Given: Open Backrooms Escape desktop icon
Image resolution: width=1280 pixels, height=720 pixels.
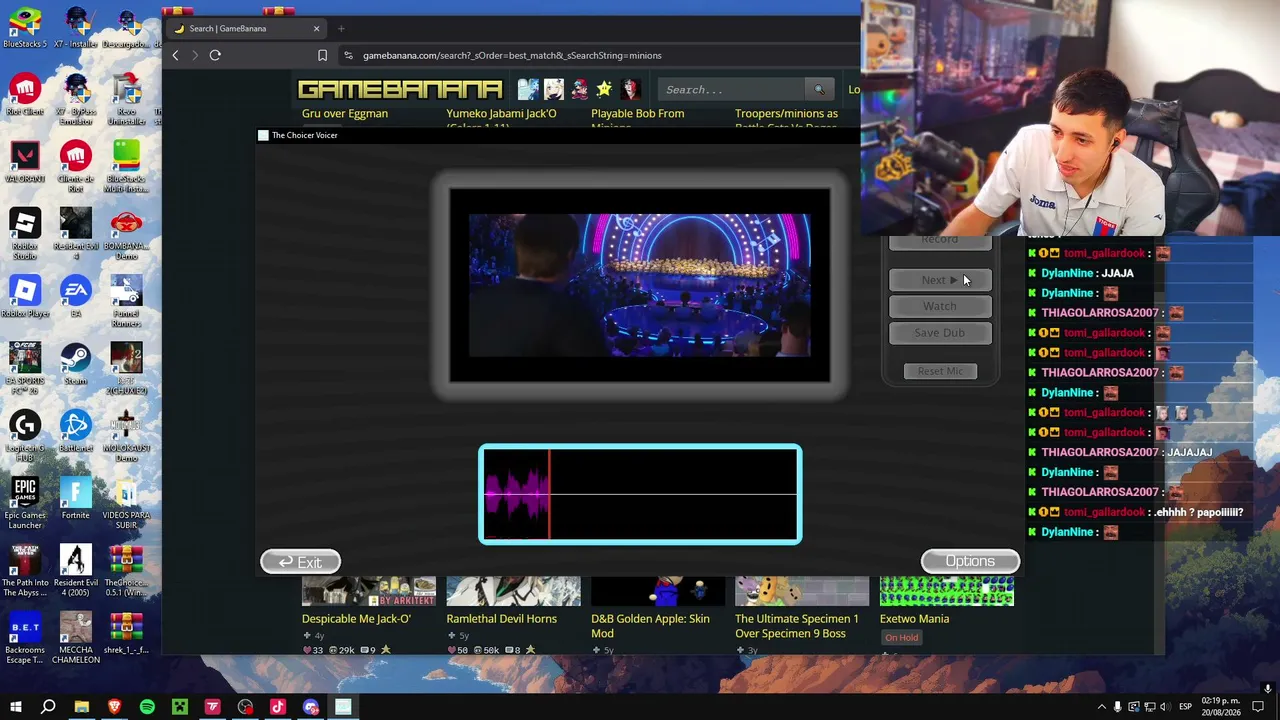Looking at the screenshot, I should [x=25, y=637].
